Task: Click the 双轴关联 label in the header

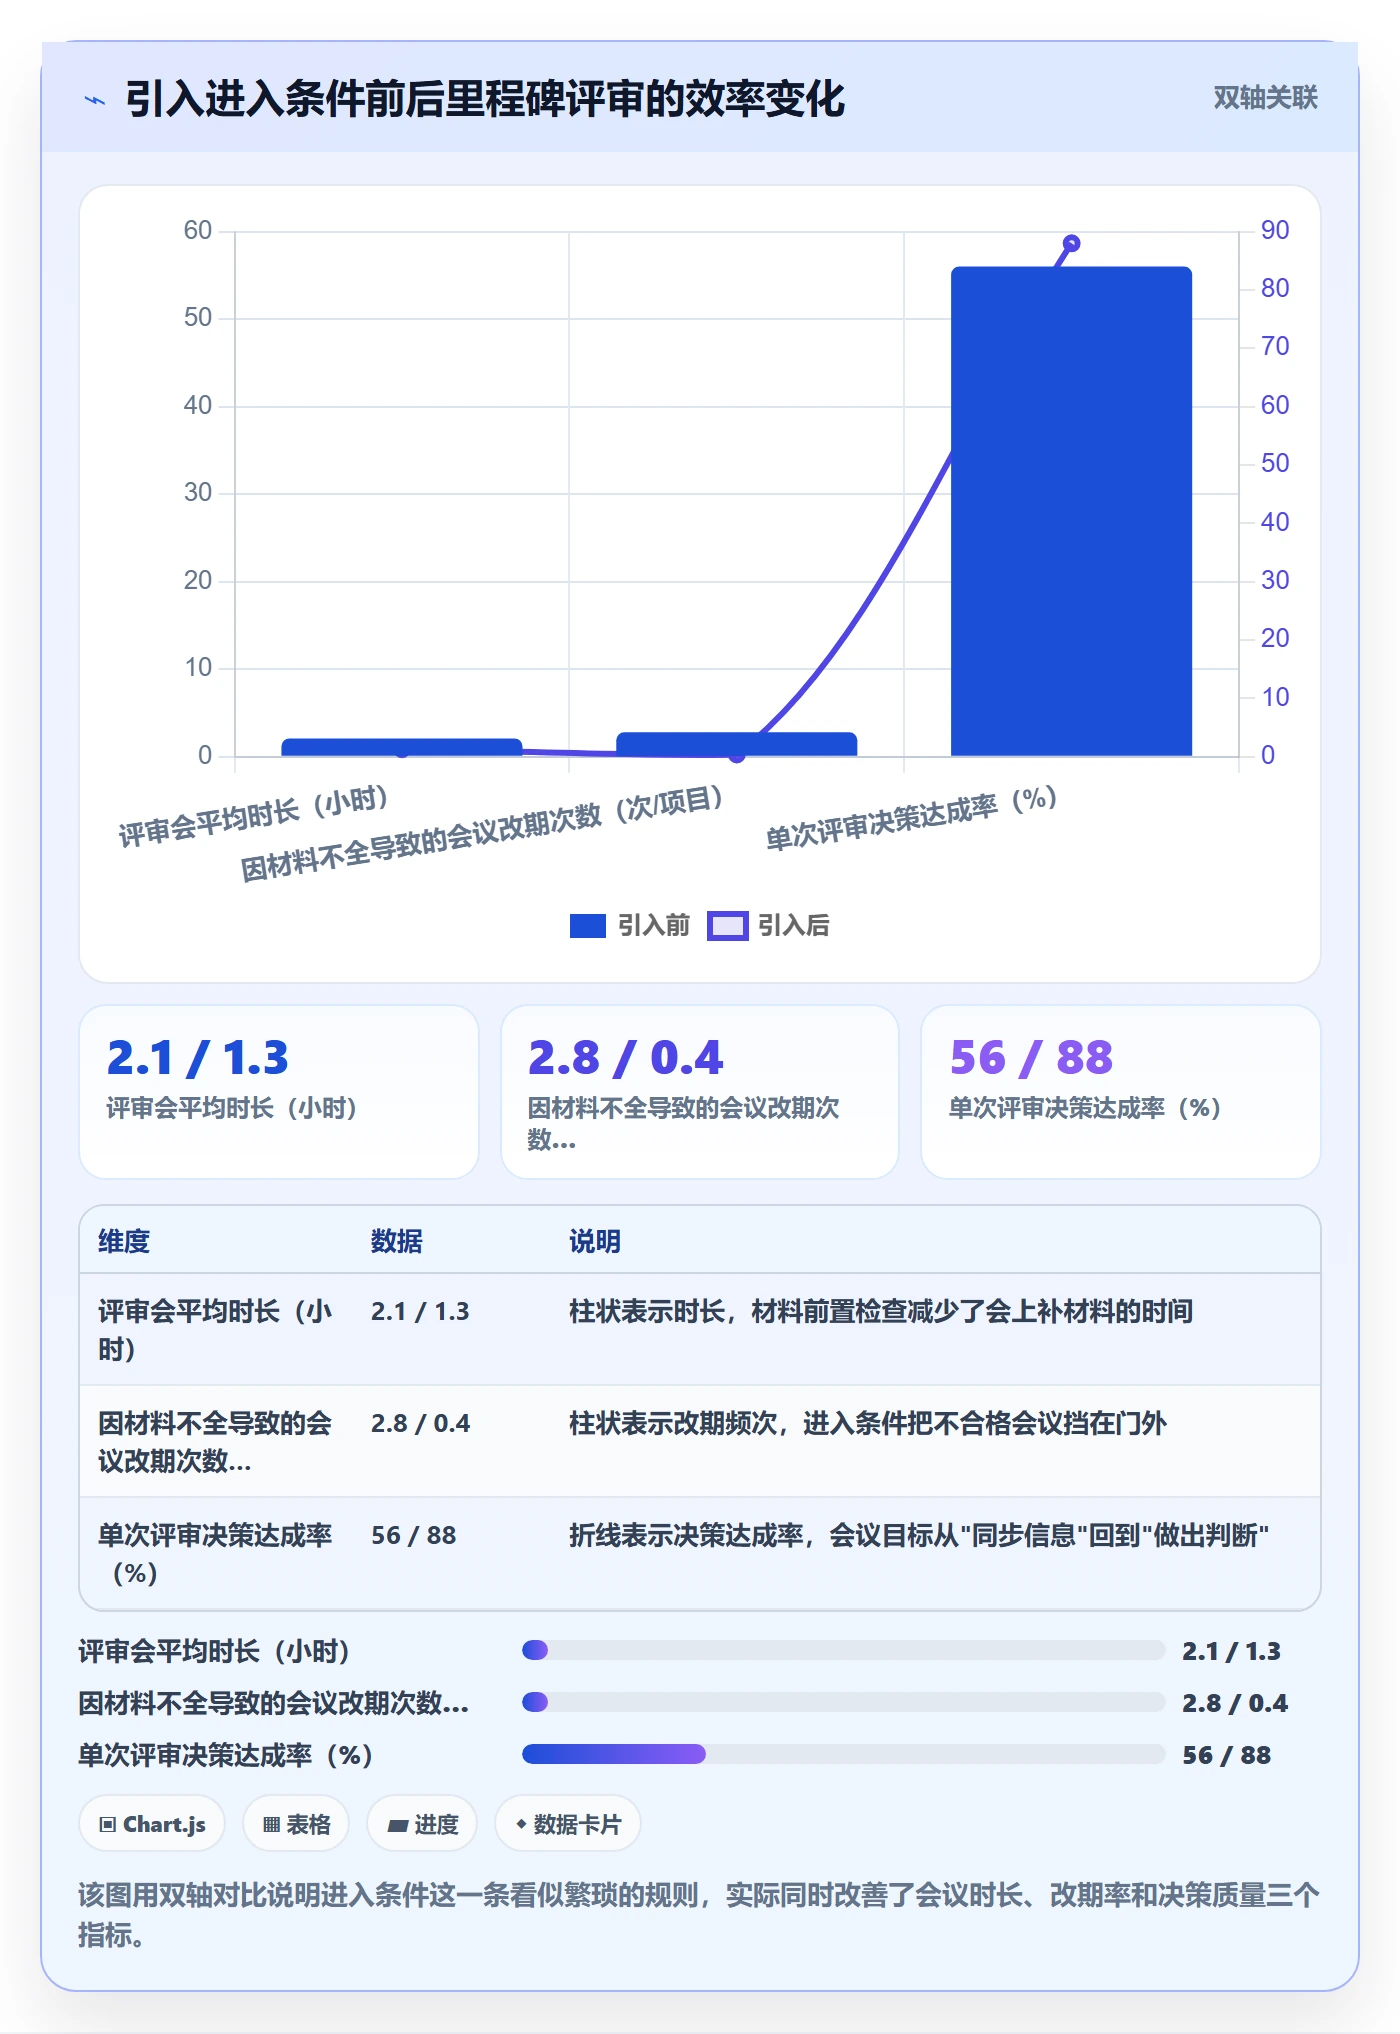Action: pos(1265,98)
